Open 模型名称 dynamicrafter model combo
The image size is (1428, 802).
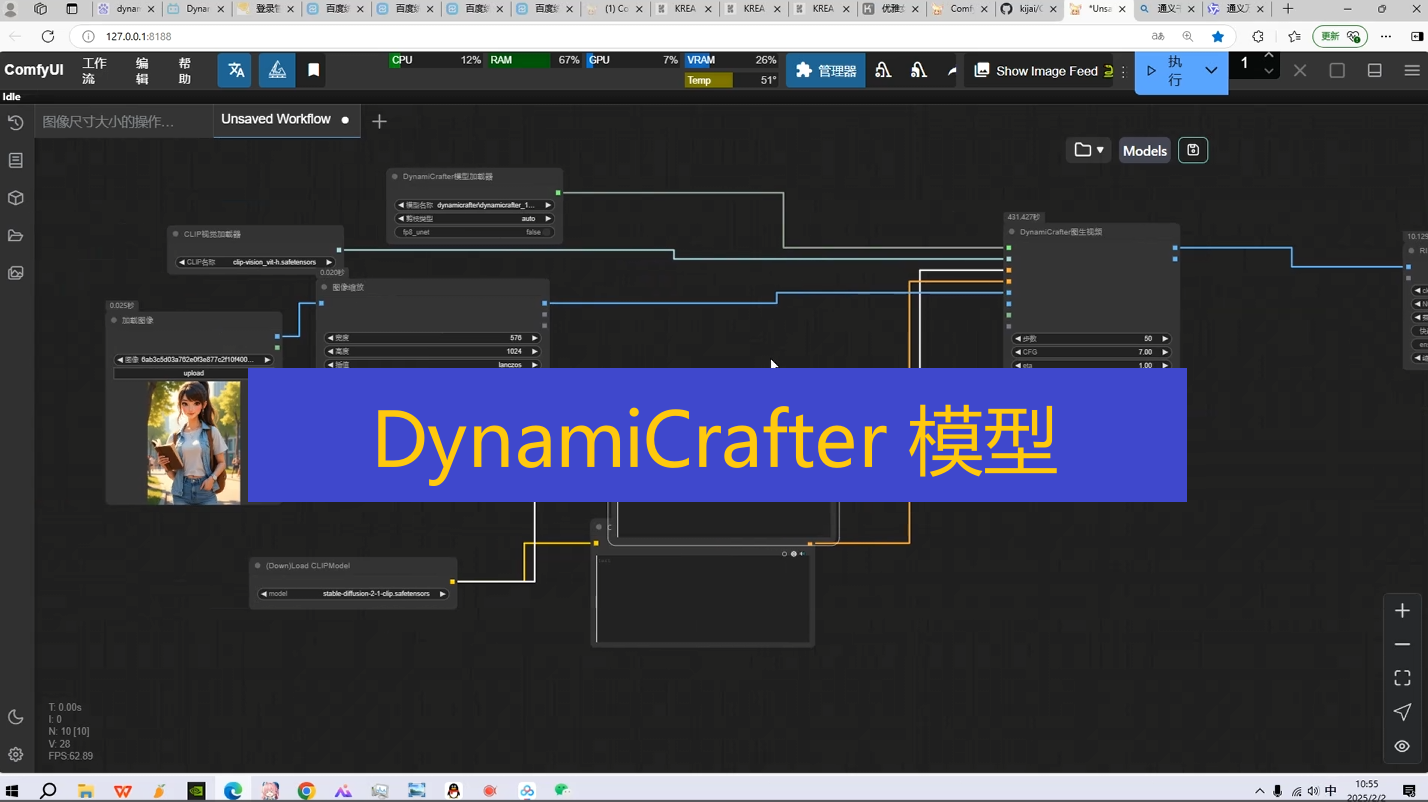tap(475, 205)
